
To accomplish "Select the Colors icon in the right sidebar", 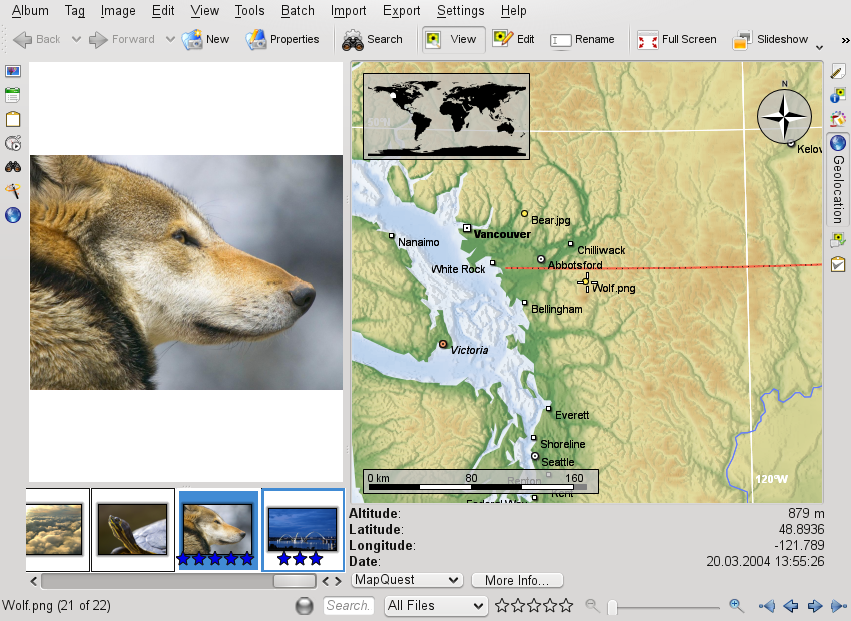I will coord(838,119).
